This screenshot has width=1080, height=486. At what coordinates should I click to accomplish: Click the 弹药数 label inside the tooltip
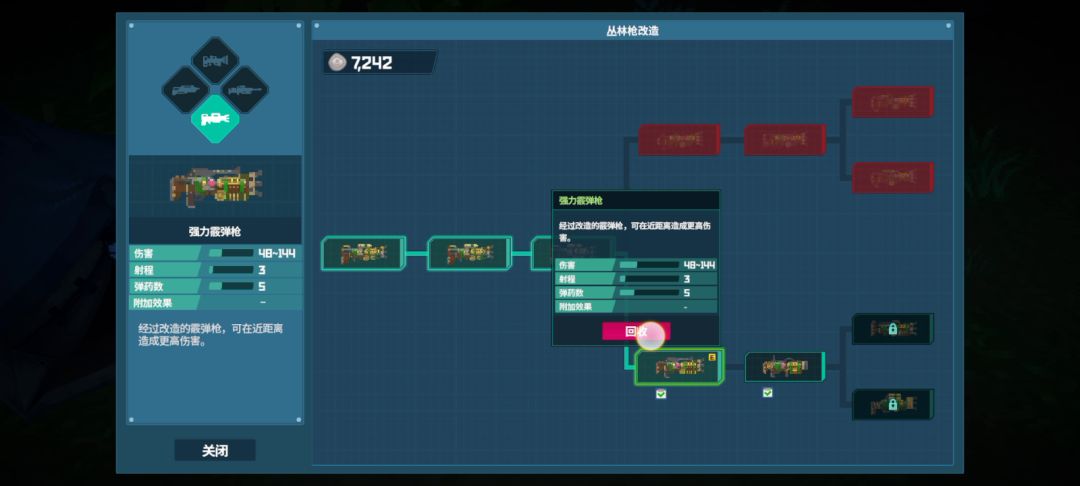[x=571, y=293]
